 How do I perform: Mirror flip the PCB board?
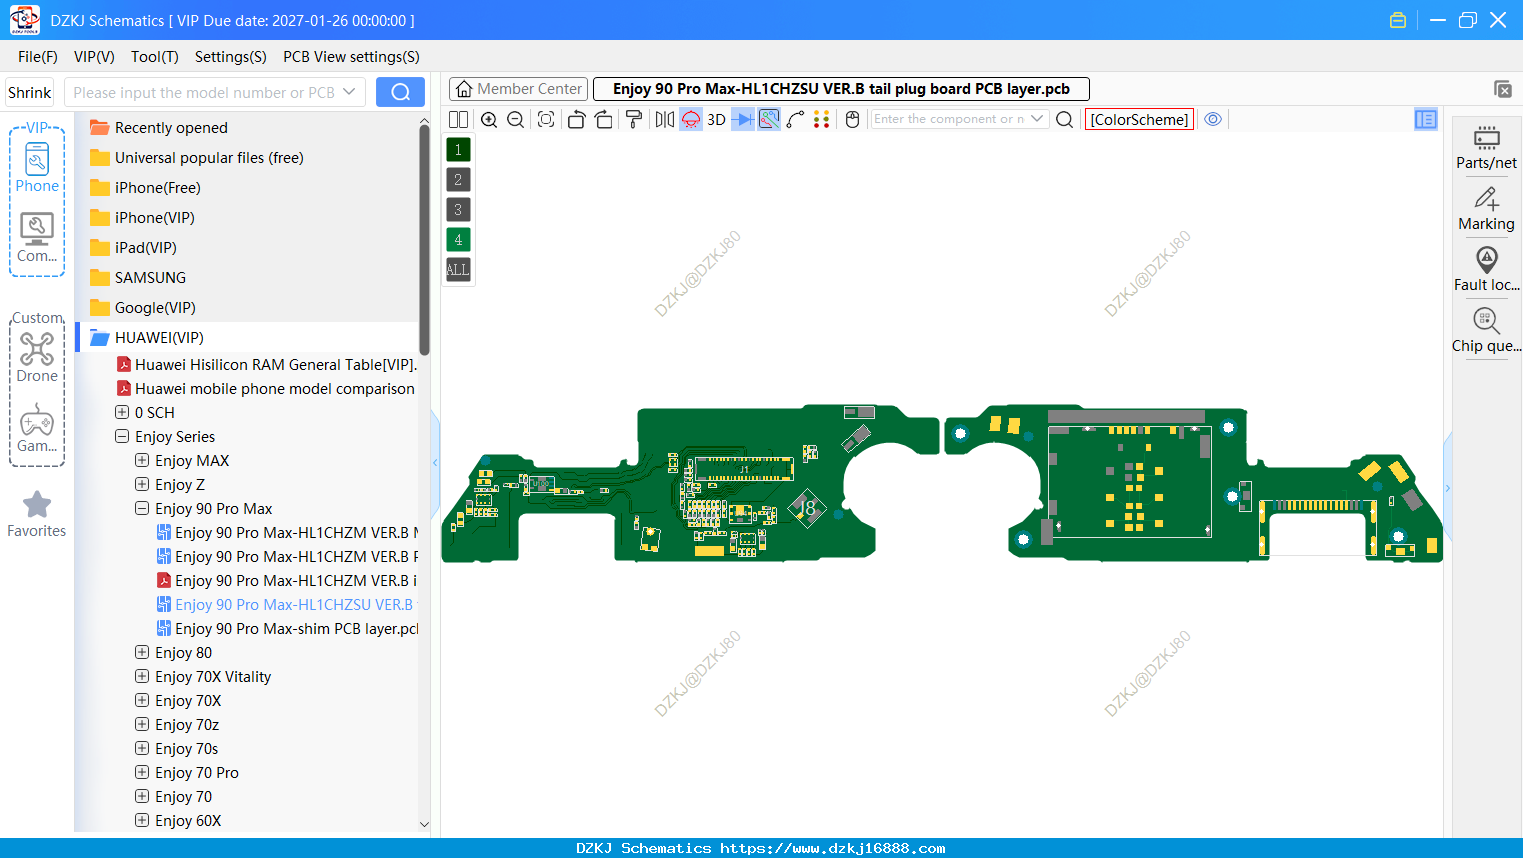tap(665, 119)
